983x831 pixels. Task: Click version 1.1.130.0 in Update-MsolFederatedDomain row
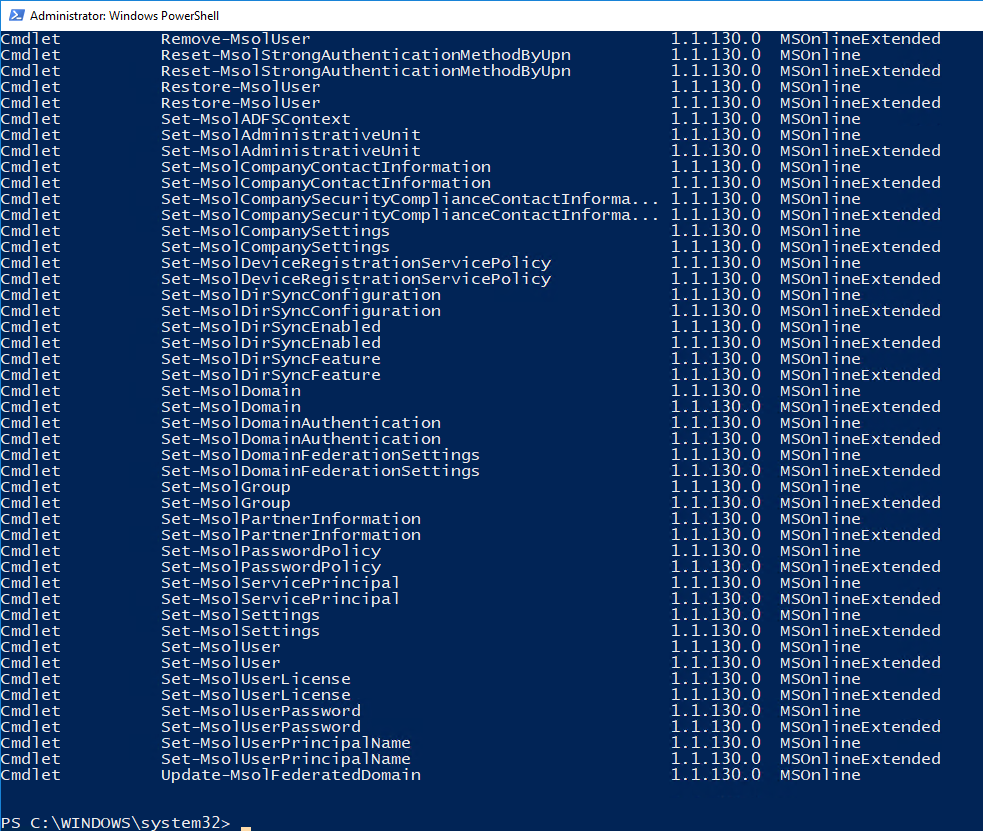(716, 775)
